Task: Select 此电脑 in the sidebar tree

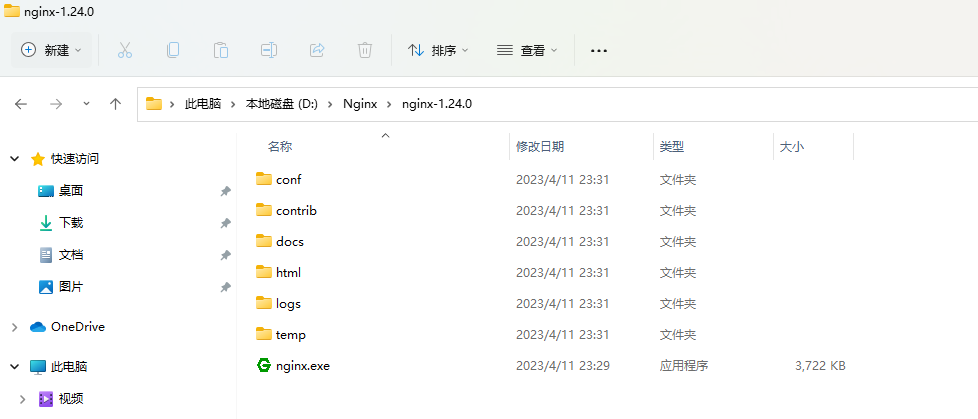Action: point(69,367)
